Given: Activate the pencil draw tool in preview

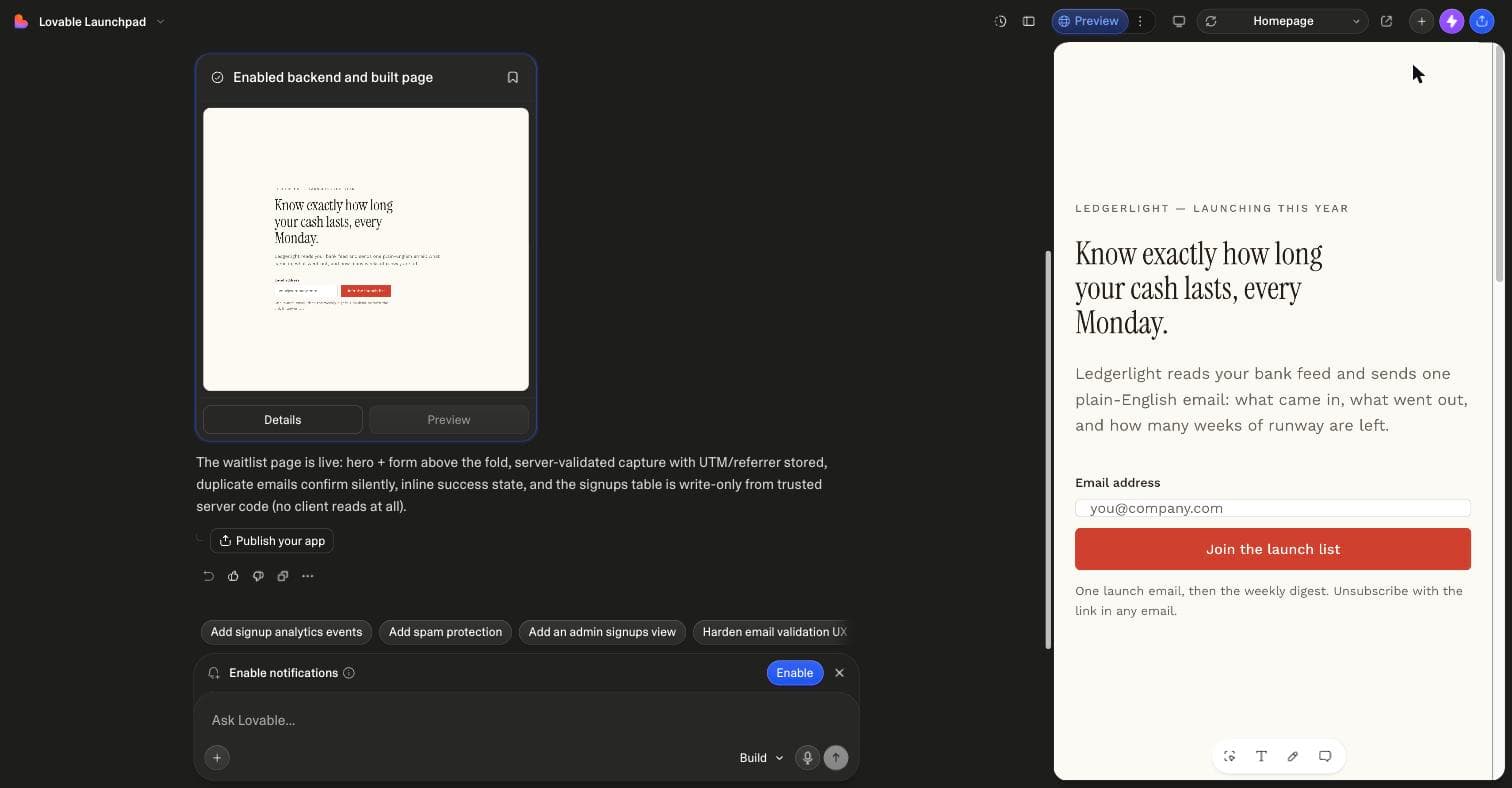Looking at the screenshot, I should pyautogui.click(x=1293, y=756).
